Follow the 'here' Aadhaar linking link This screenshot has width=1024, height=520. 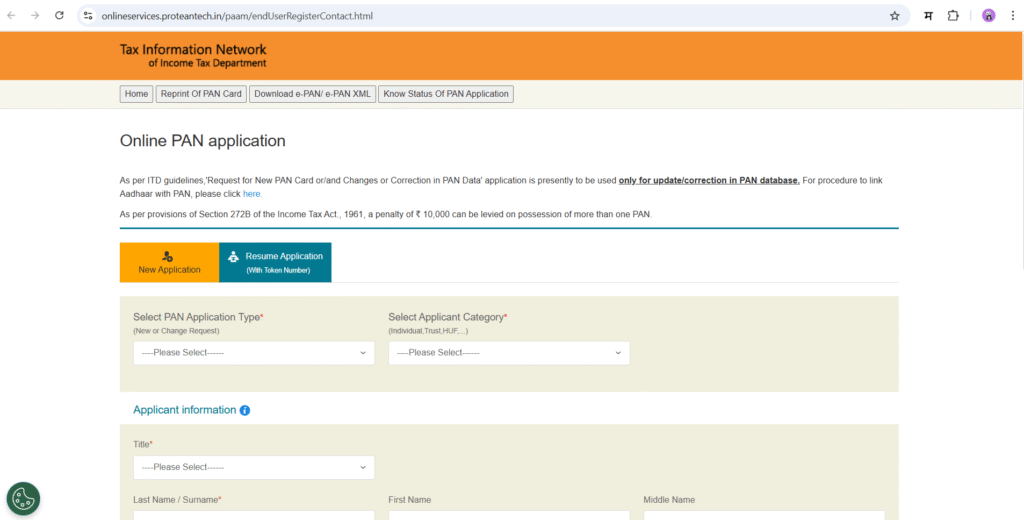251,194
